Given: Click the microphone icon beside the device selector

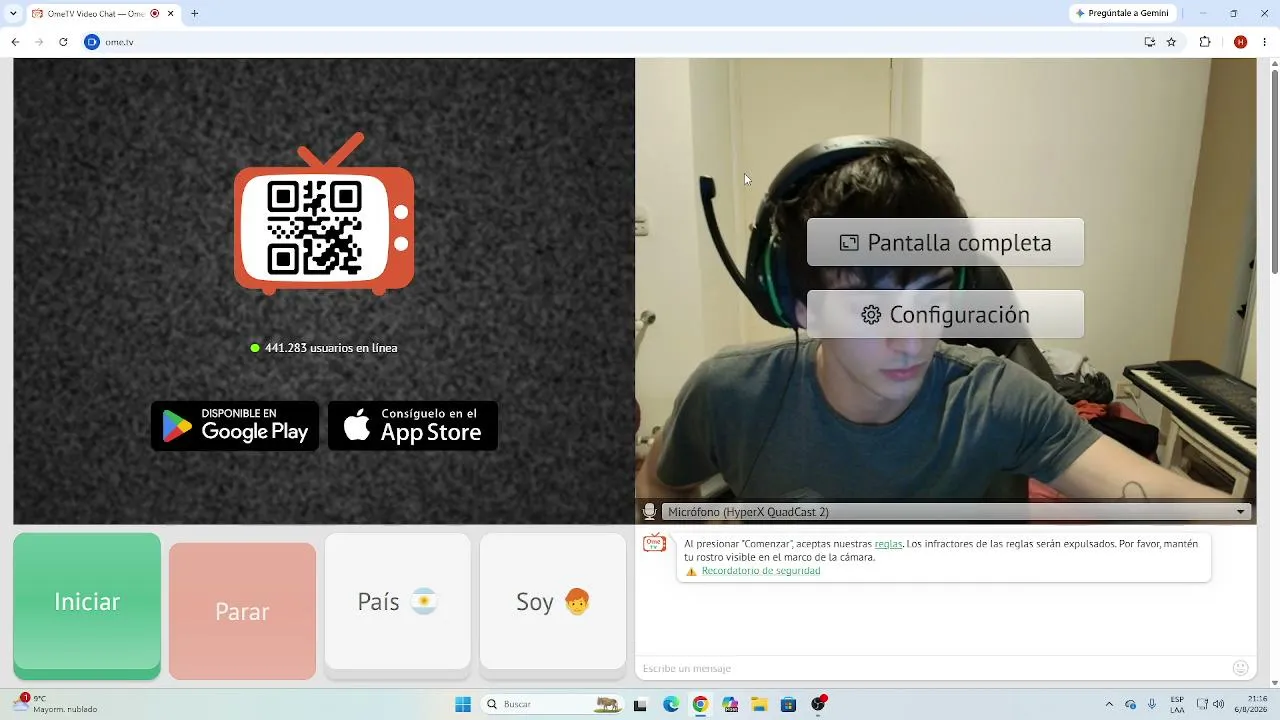Looking at the screenshot, I should point(649,512).
